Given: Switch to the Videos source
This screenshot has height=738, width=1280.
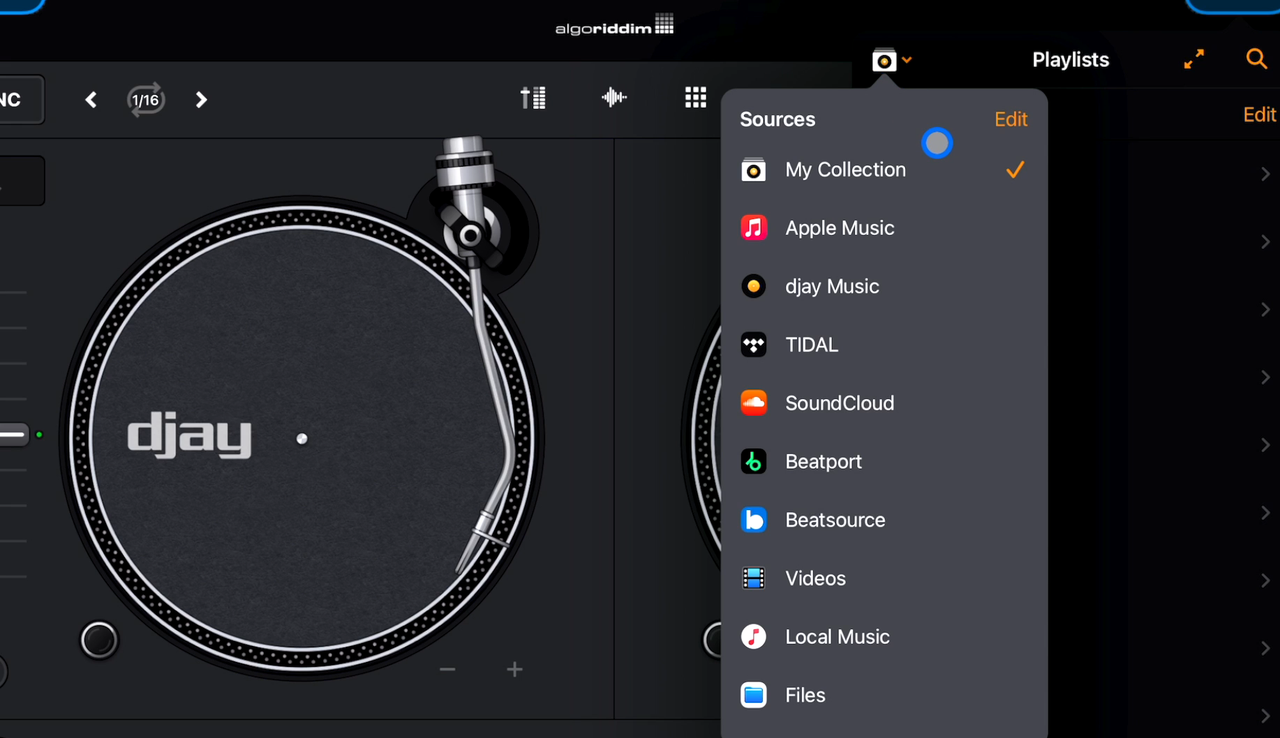Looking at the screenshot, I should 815,577.
